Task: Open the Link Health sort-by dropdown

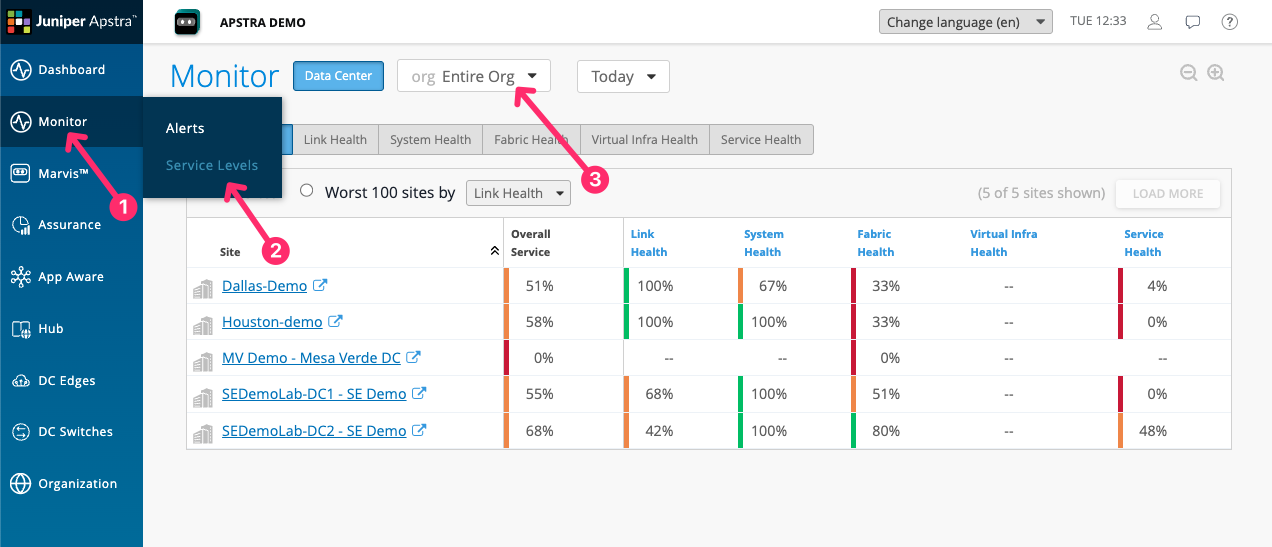Action: (x=518, y=193)
